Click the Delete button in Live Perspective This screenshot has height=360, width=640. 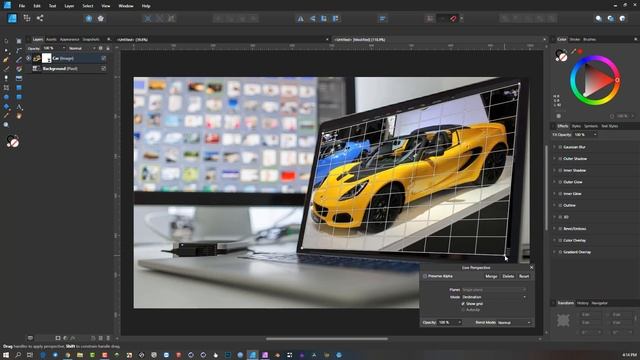508,276
